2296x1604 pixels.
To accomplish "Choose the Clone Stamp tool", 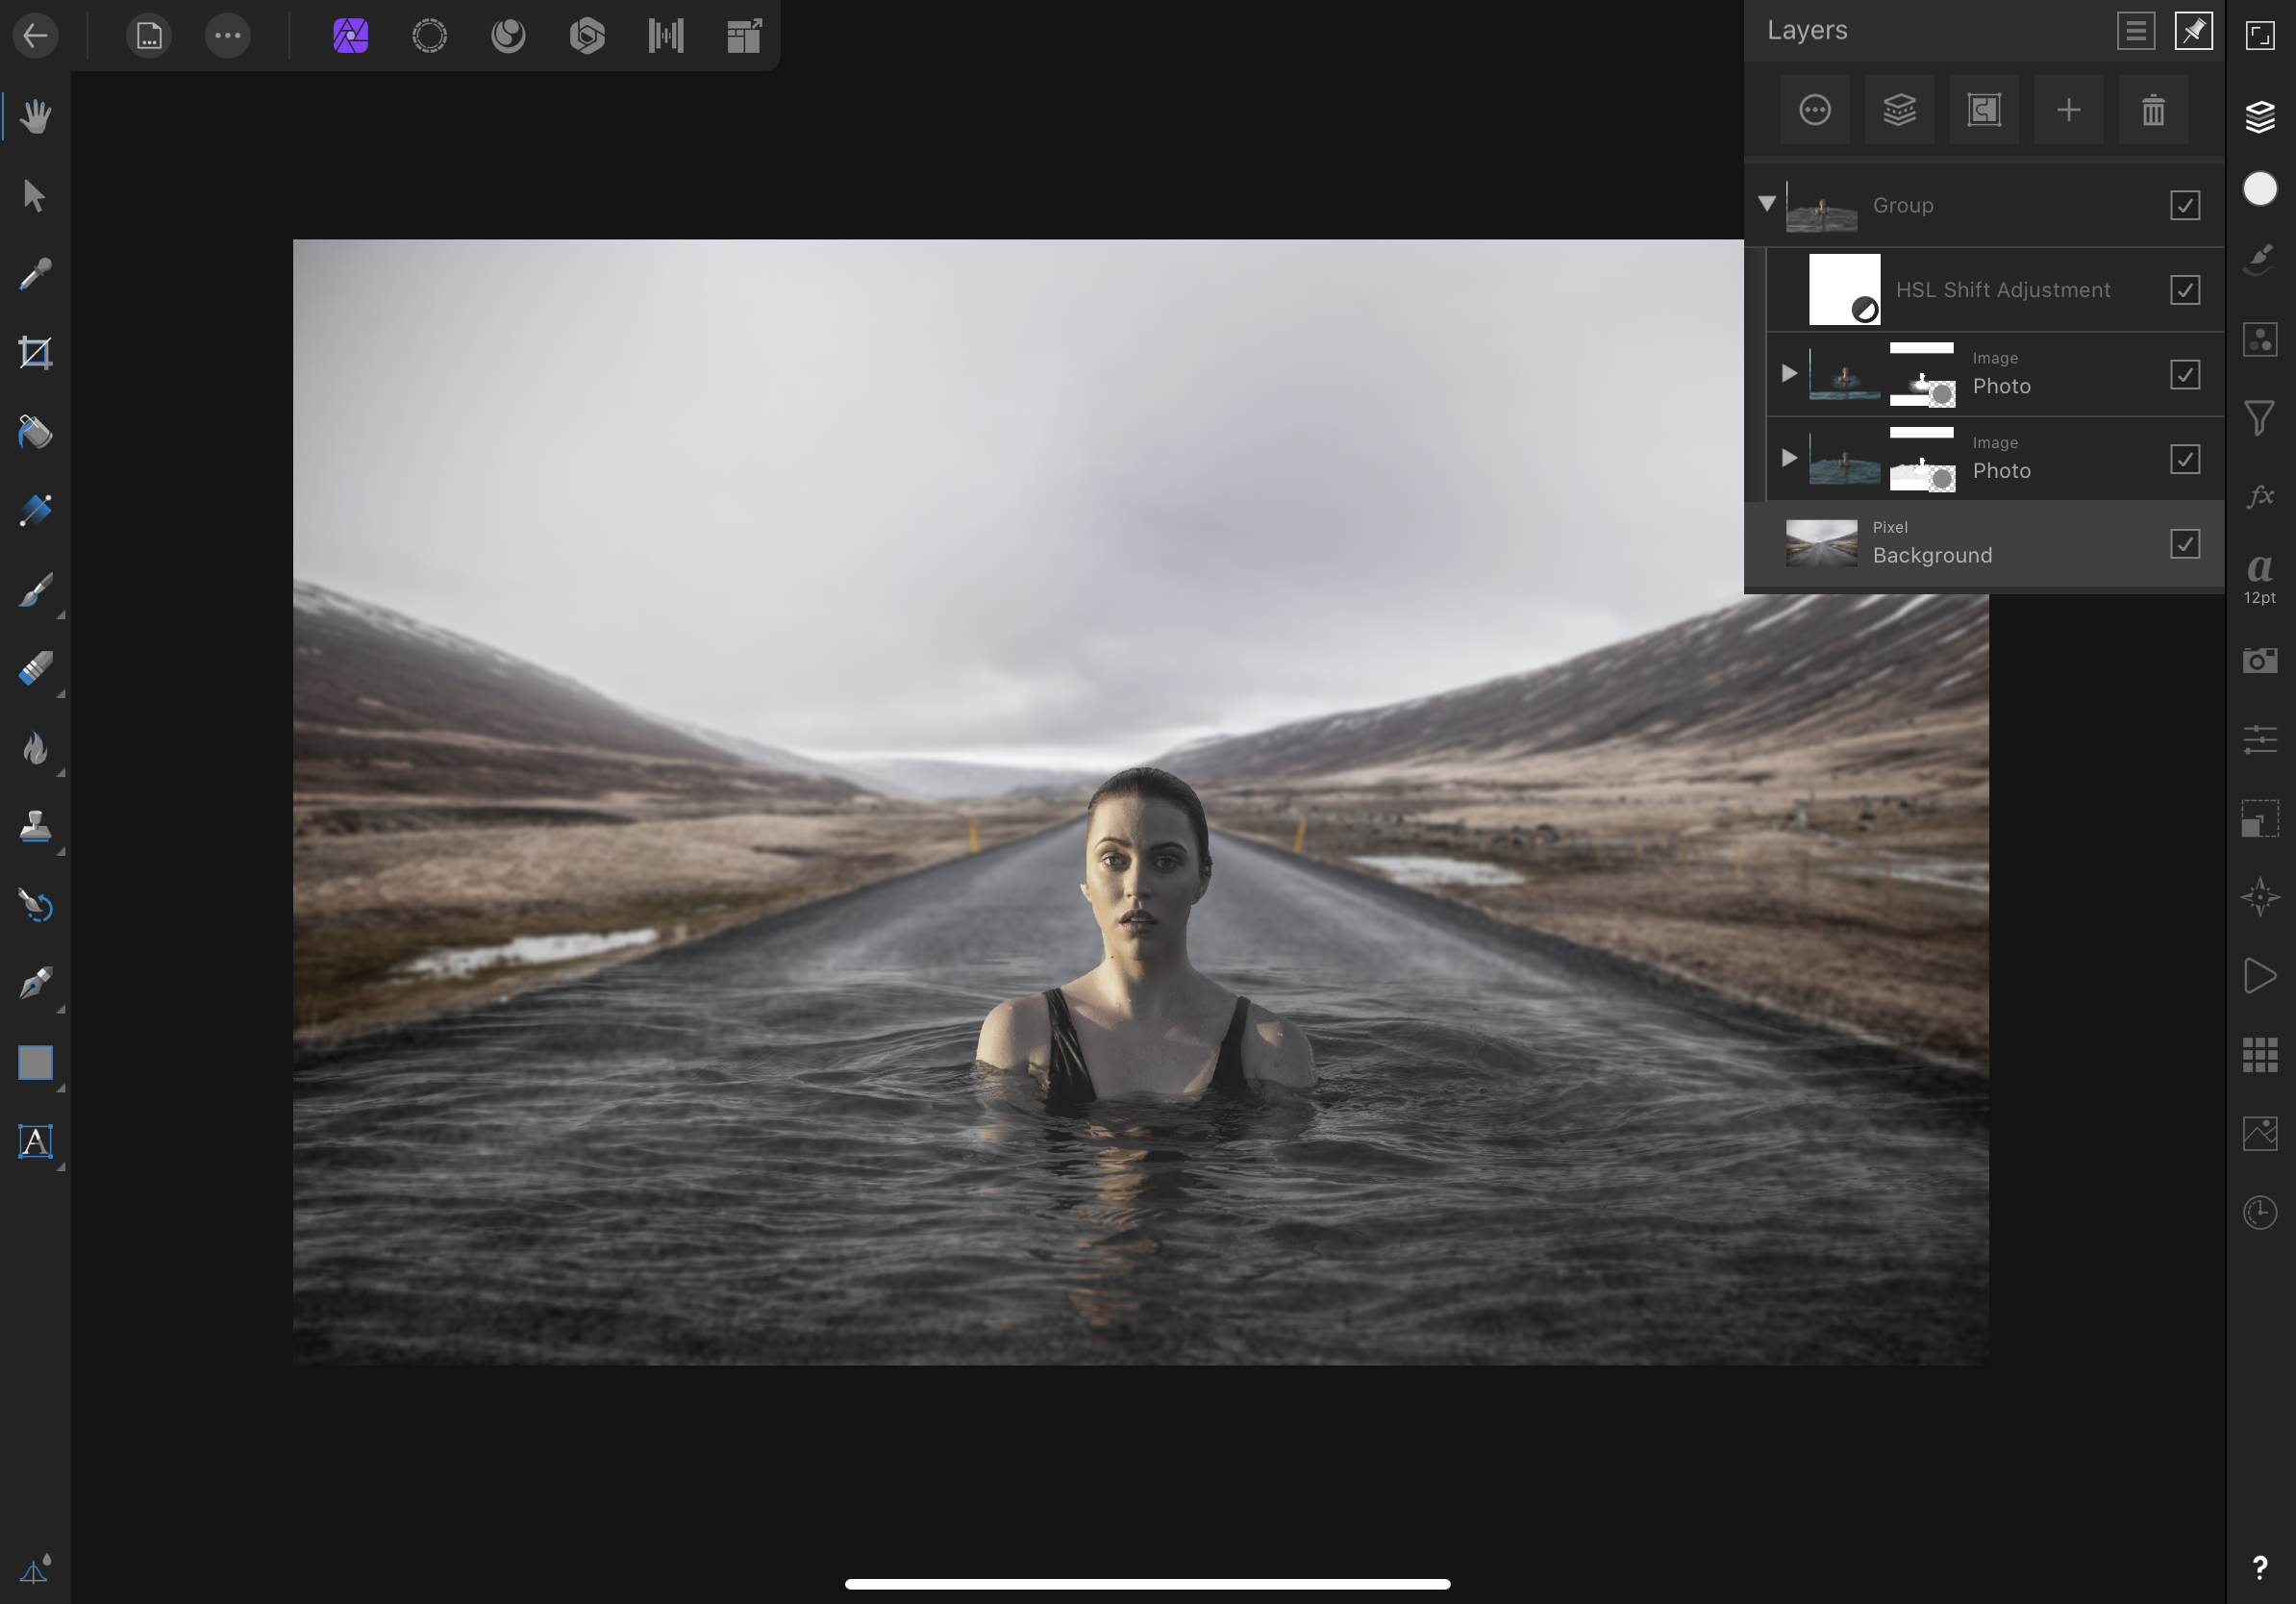I will [35, 827].
